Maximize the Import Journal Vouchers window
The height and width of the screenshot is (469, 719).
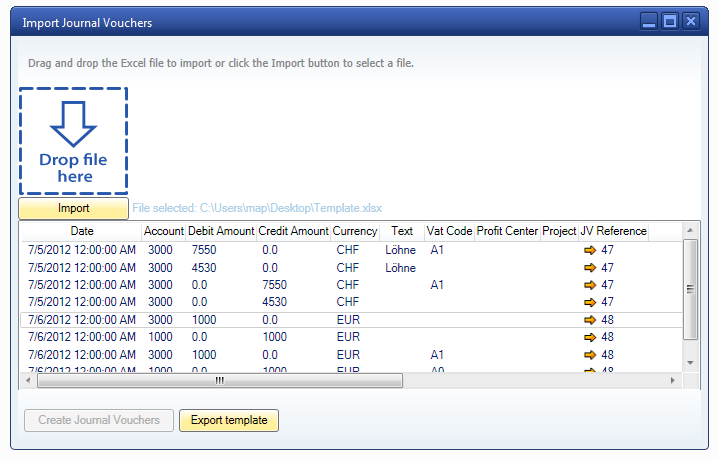tap(670, 21)
